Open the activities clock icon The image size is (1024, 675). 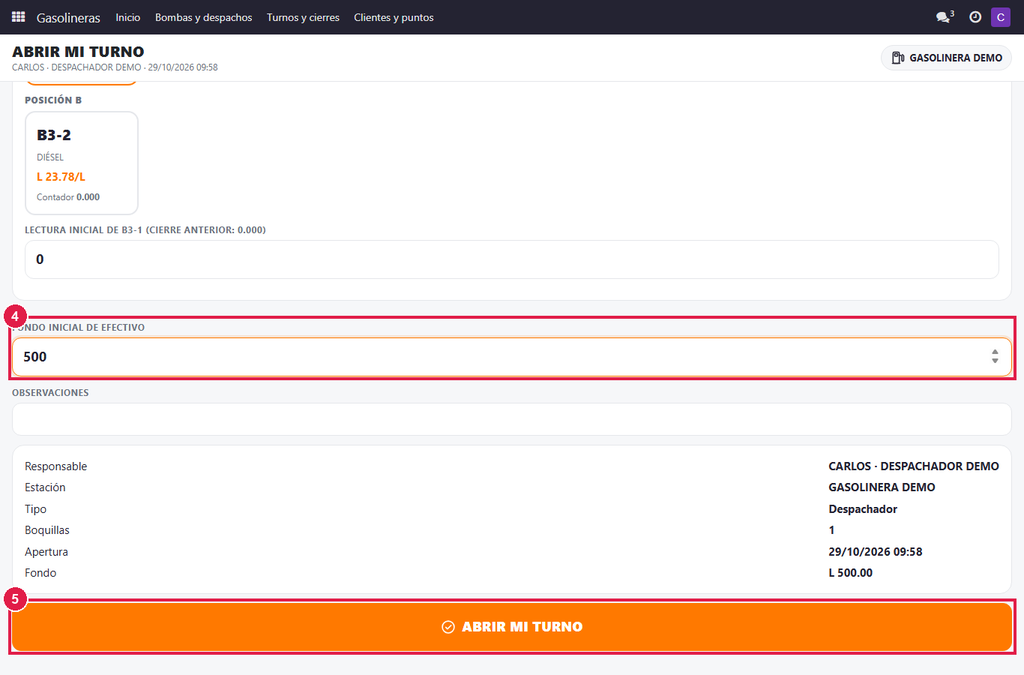975,17
